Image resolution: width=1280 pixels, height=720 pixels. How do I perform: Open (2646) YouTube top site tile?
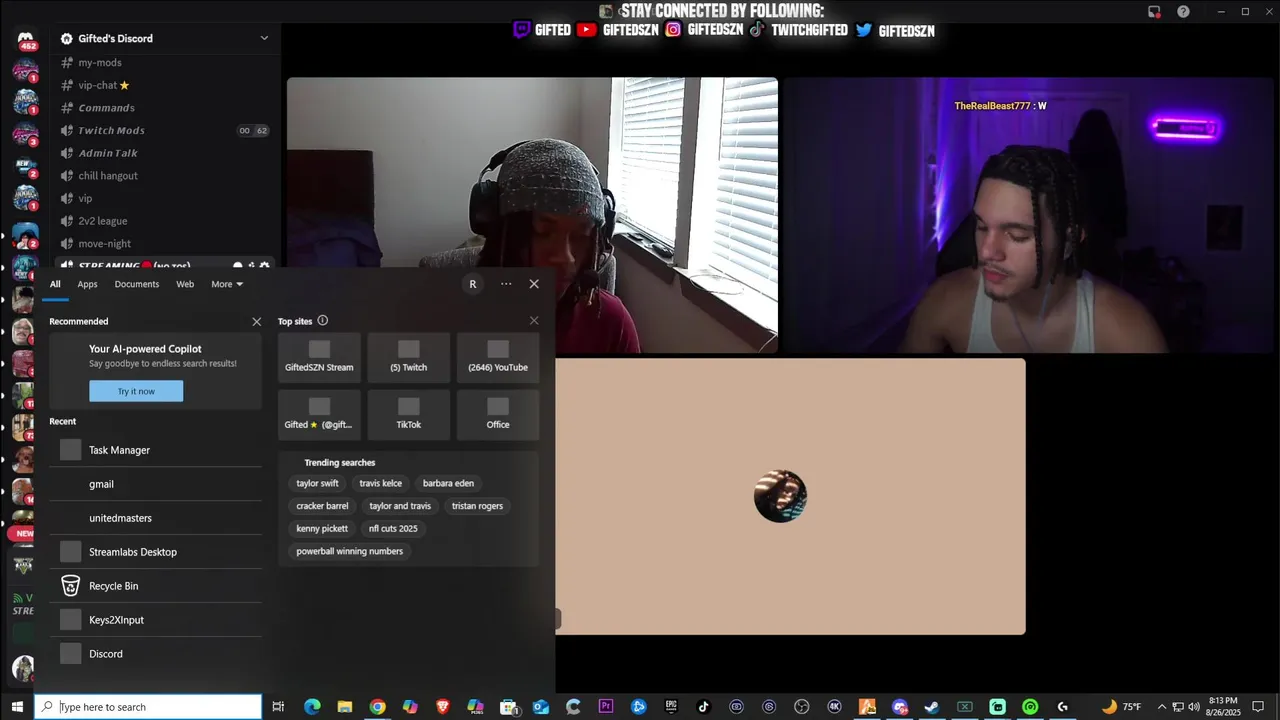(498, 357)
